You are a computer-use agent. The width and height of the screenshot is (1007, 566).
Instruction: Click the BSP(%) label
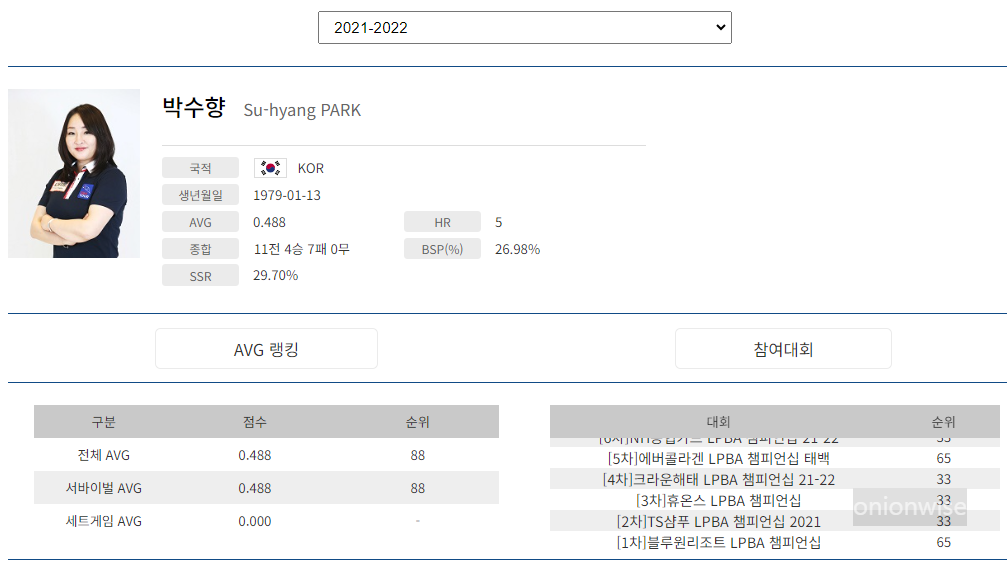pos(442,249)
